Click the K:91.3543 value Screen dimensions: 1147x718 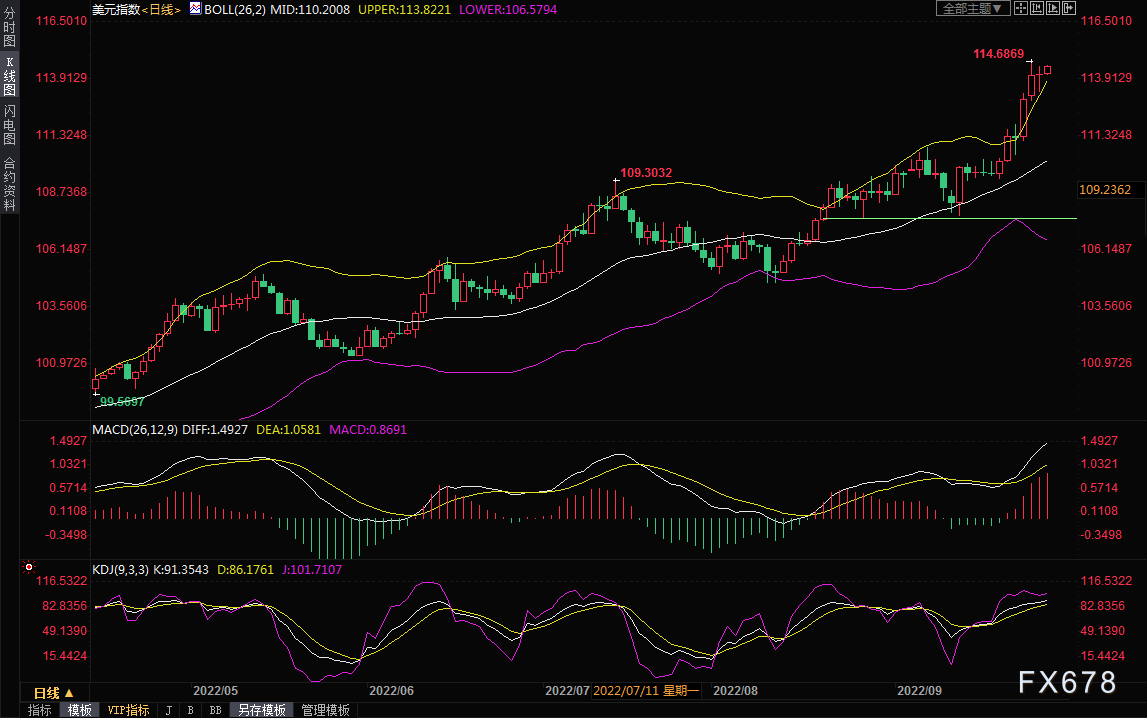[181, 570]
